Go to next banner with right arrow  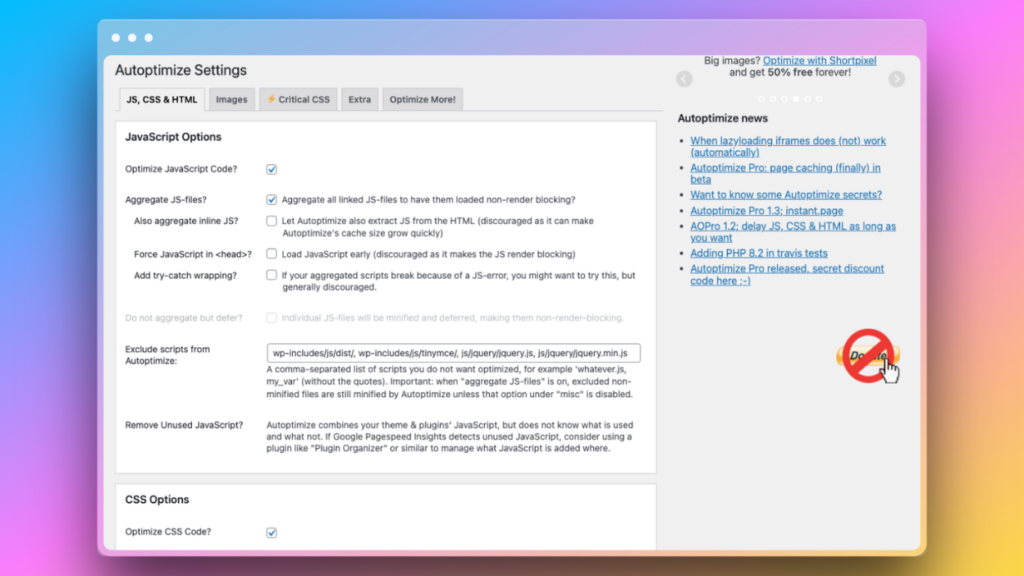coord(897,79)
